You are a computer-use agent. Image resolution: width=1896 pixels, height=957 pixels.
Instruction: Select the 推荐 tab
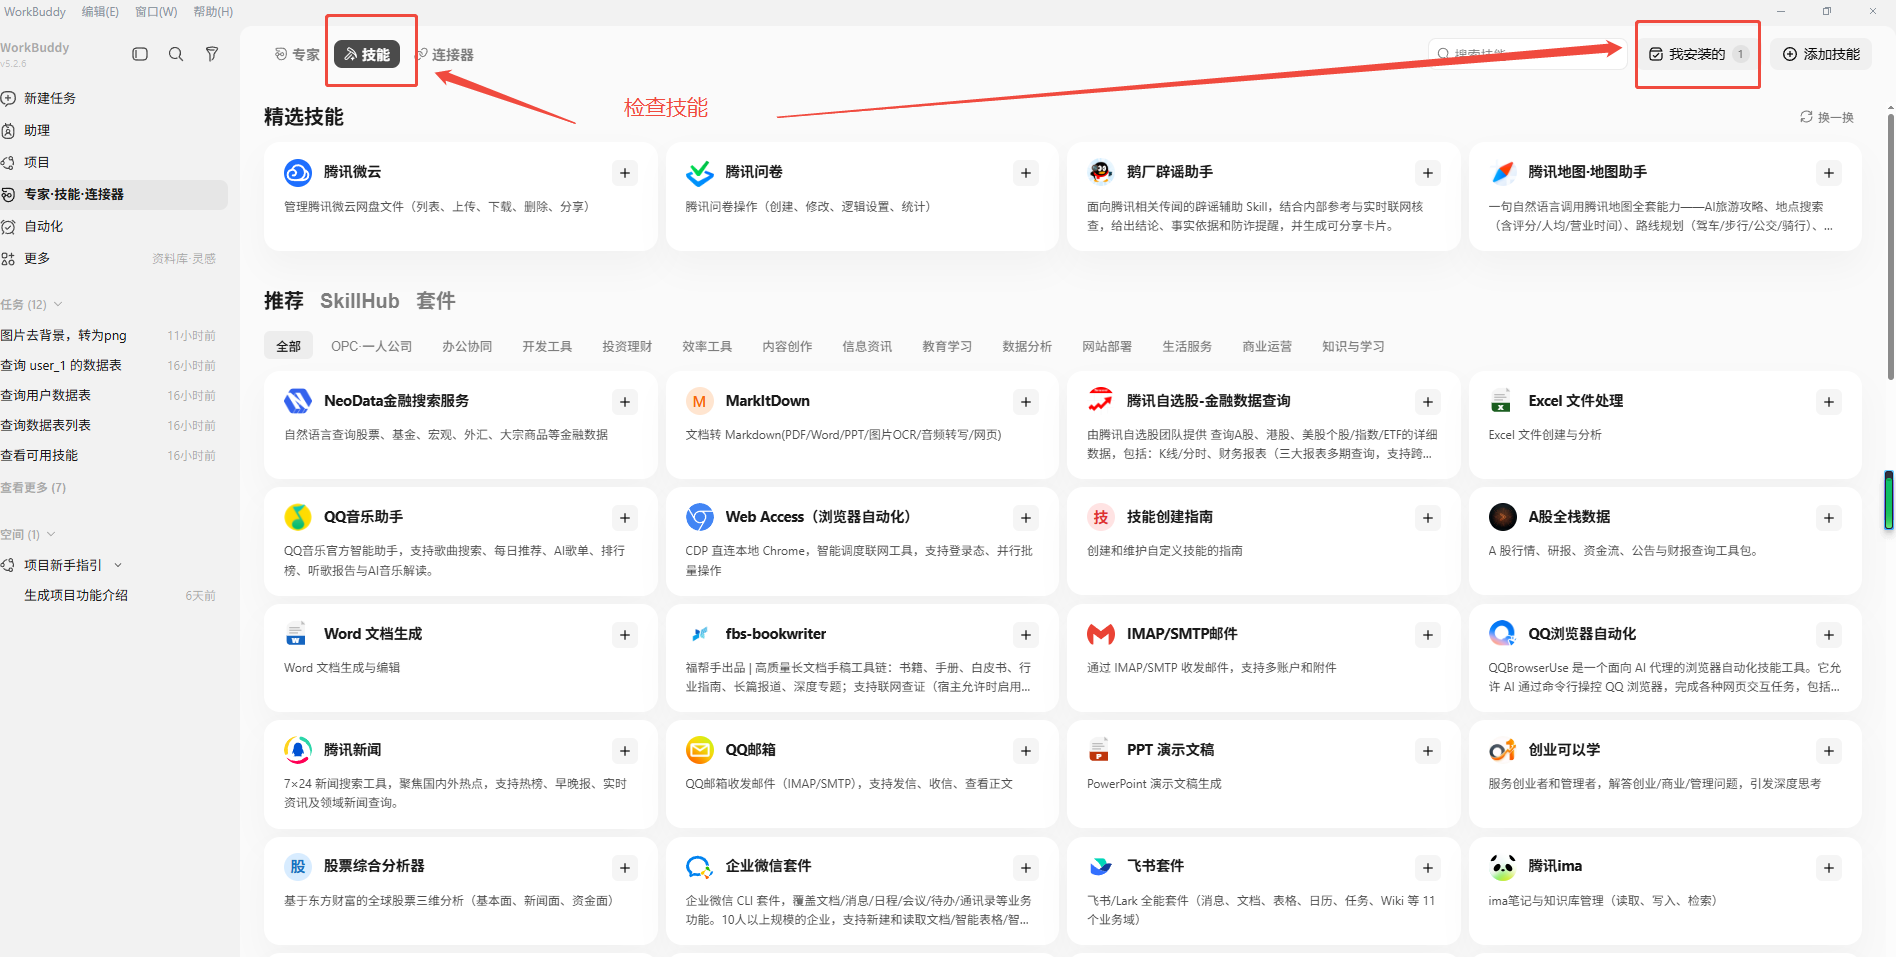283,301
